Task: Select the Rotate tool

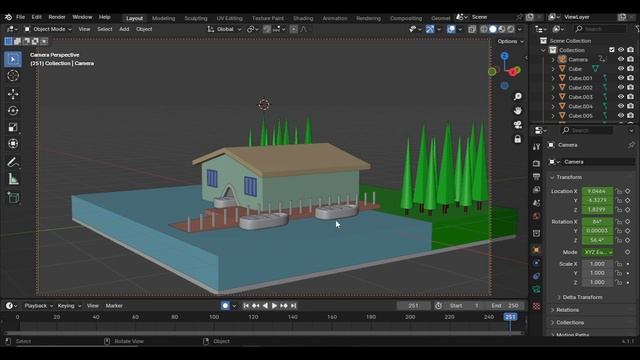Action: coord(13,111)
